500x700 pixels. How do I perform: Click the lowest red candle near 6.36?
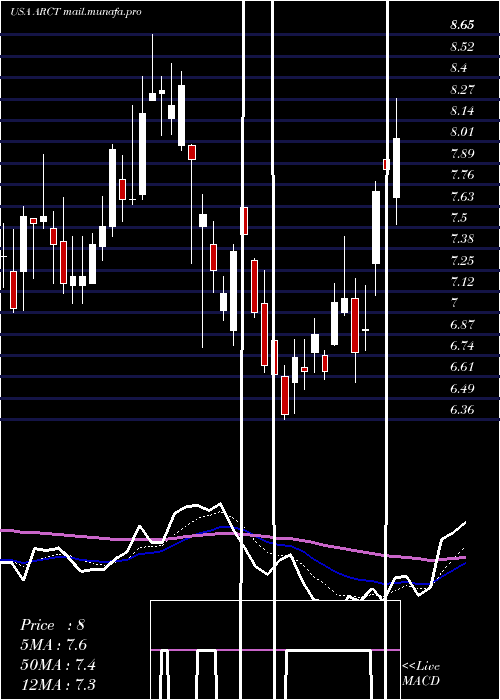[285, 396]
